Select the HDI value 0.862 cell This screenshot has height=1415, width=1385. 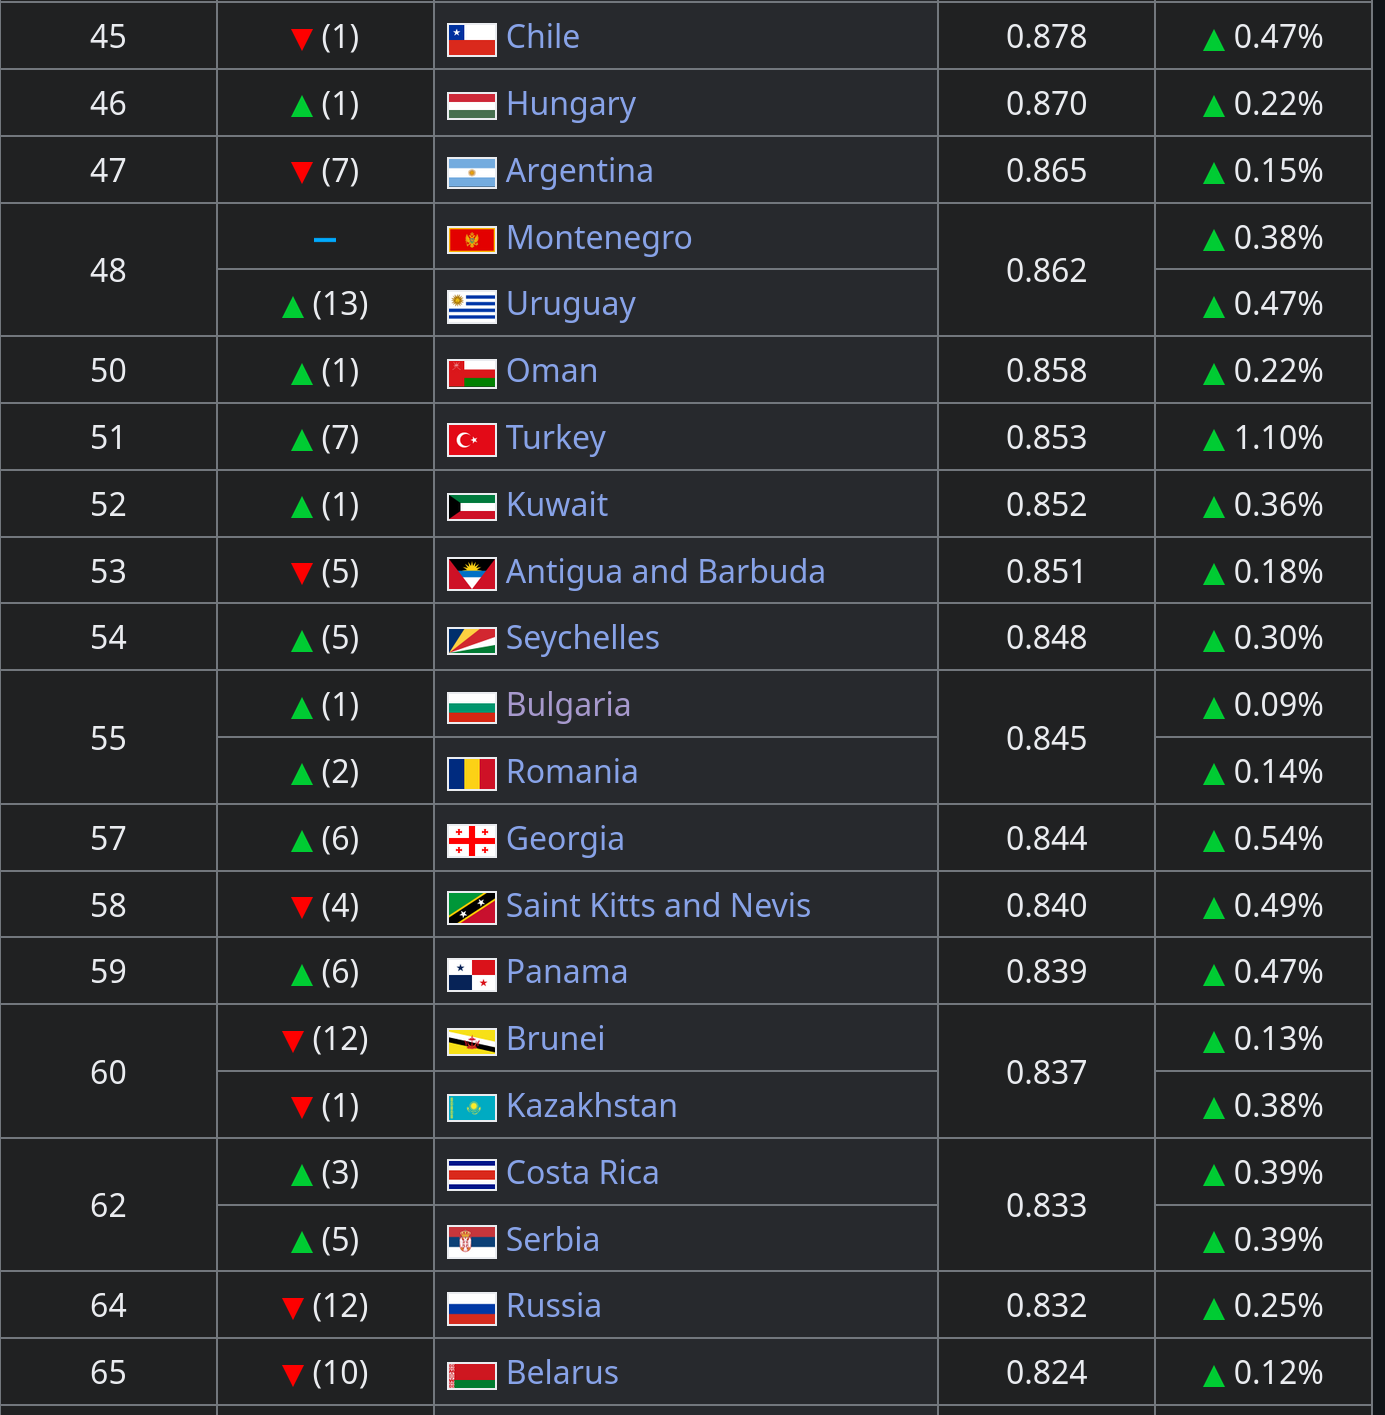[x=1046, y=270]
